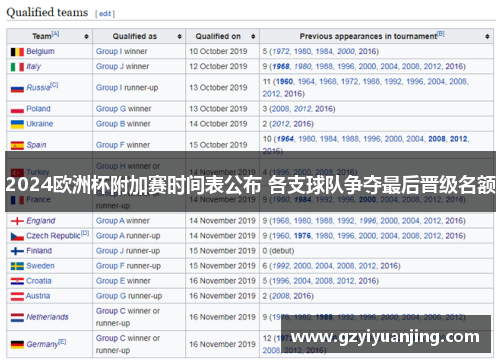The width and height of the screenshot is (500, 362).
Task: Click the Sweden flag icon
Action: coord(17,266)
